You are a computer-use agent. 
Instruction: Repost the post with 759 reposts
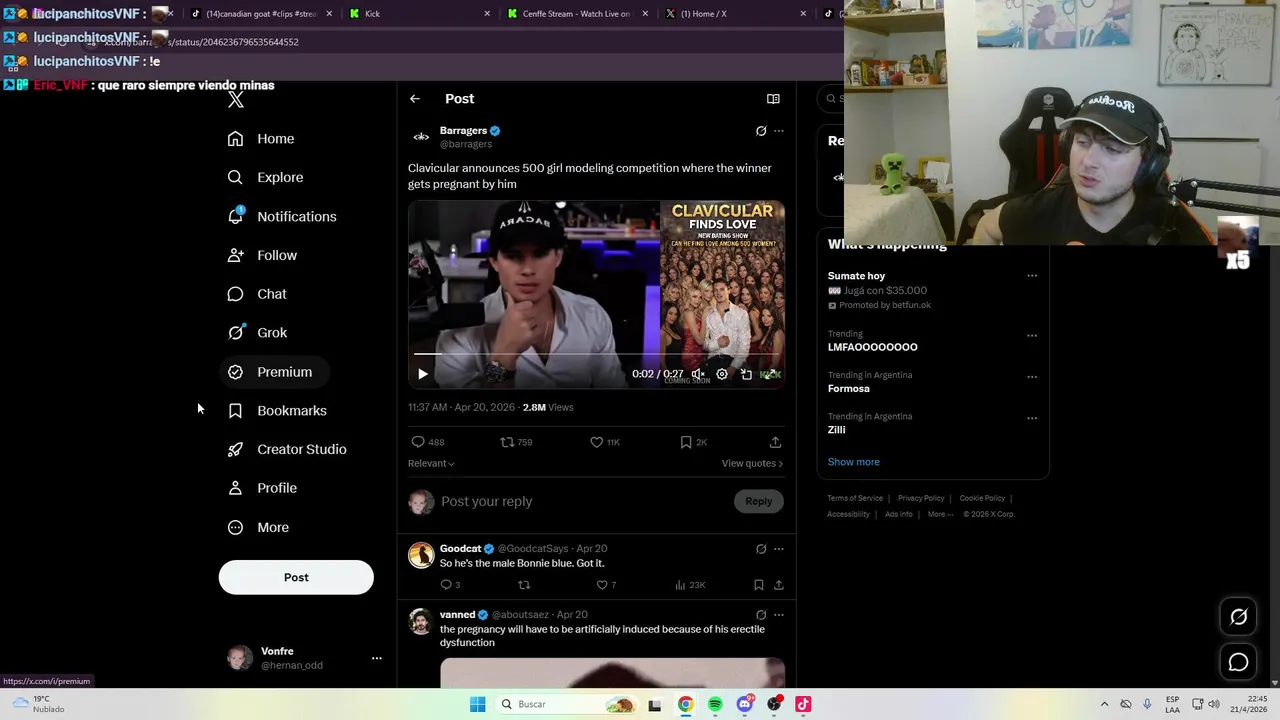[516, 442]
